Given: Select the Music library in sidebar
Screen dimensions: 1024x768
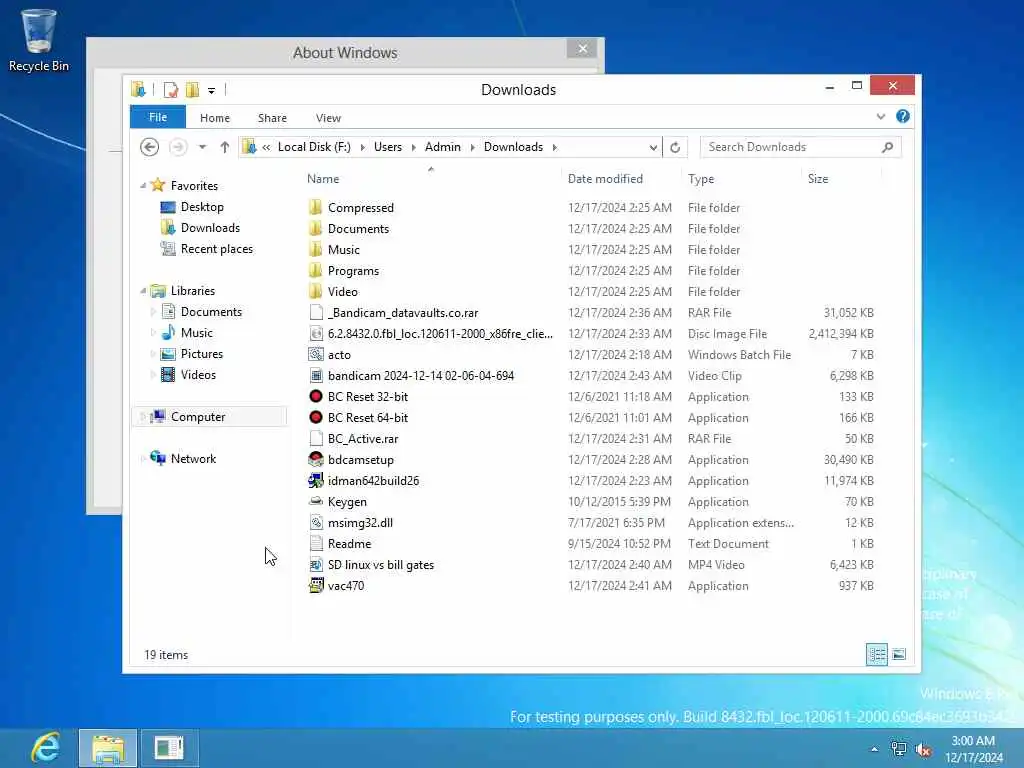Looking at the screenshot, I should point(197,333).
